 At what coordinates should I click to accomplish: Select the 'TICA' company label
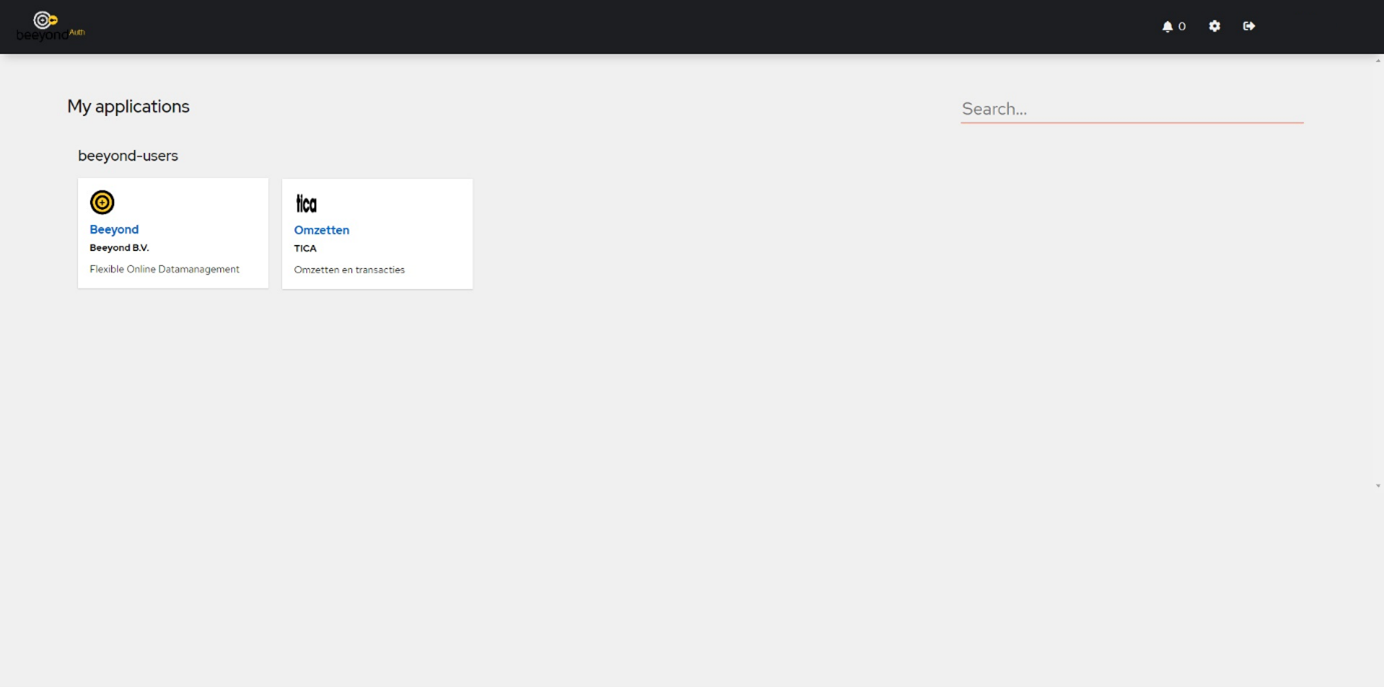305,248
